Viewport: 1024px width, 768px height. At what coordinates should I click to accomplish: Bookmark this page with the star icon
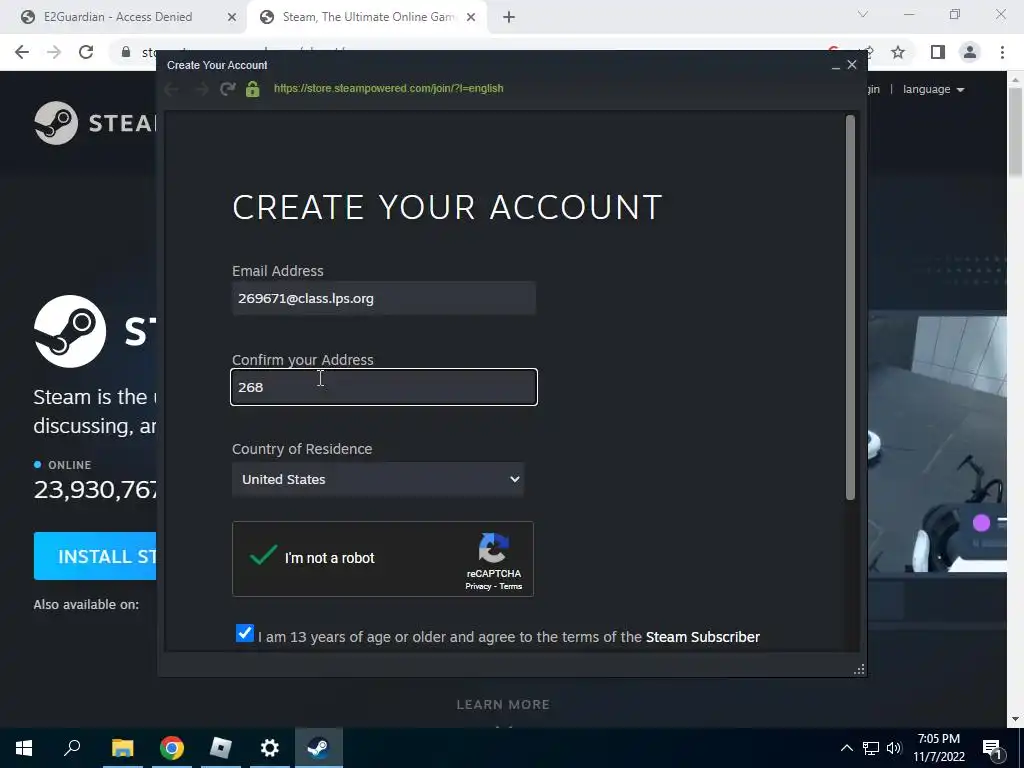[898, 52]
